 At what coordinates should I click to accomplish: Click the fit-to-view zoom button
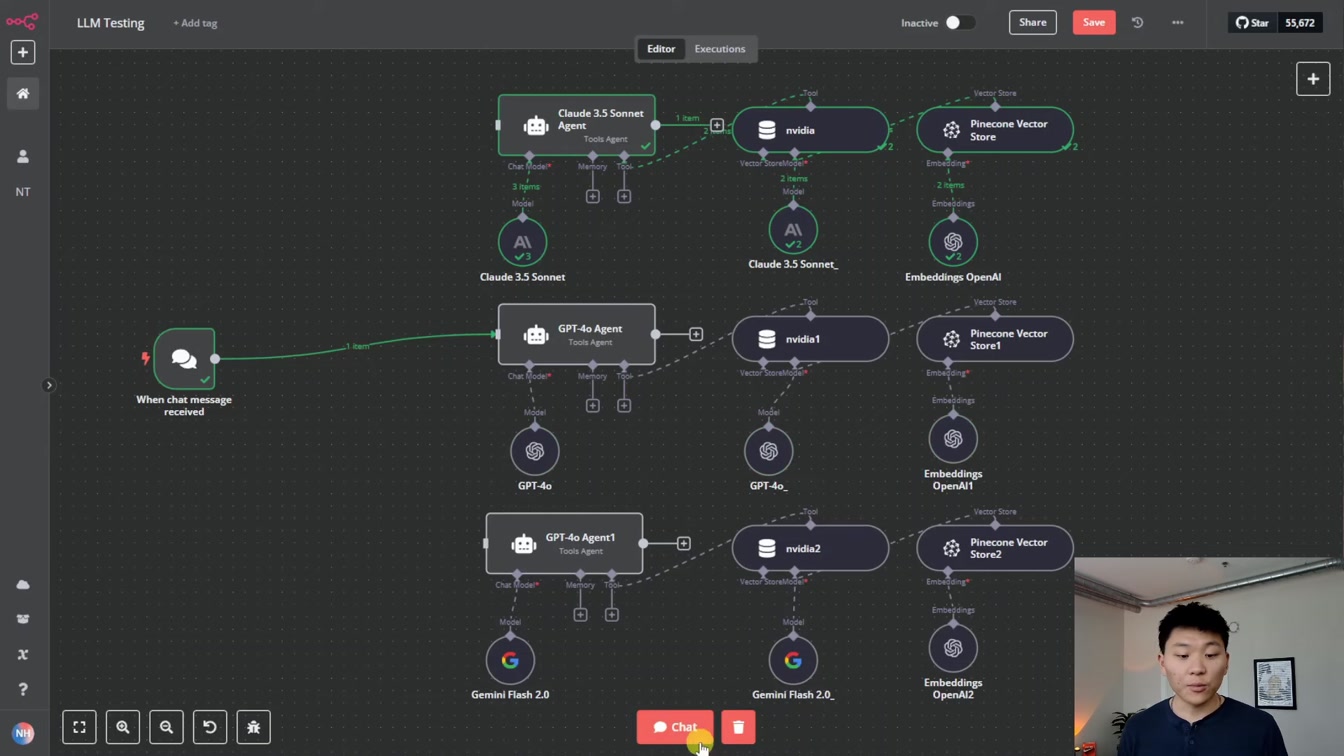(x=79, y=727)
